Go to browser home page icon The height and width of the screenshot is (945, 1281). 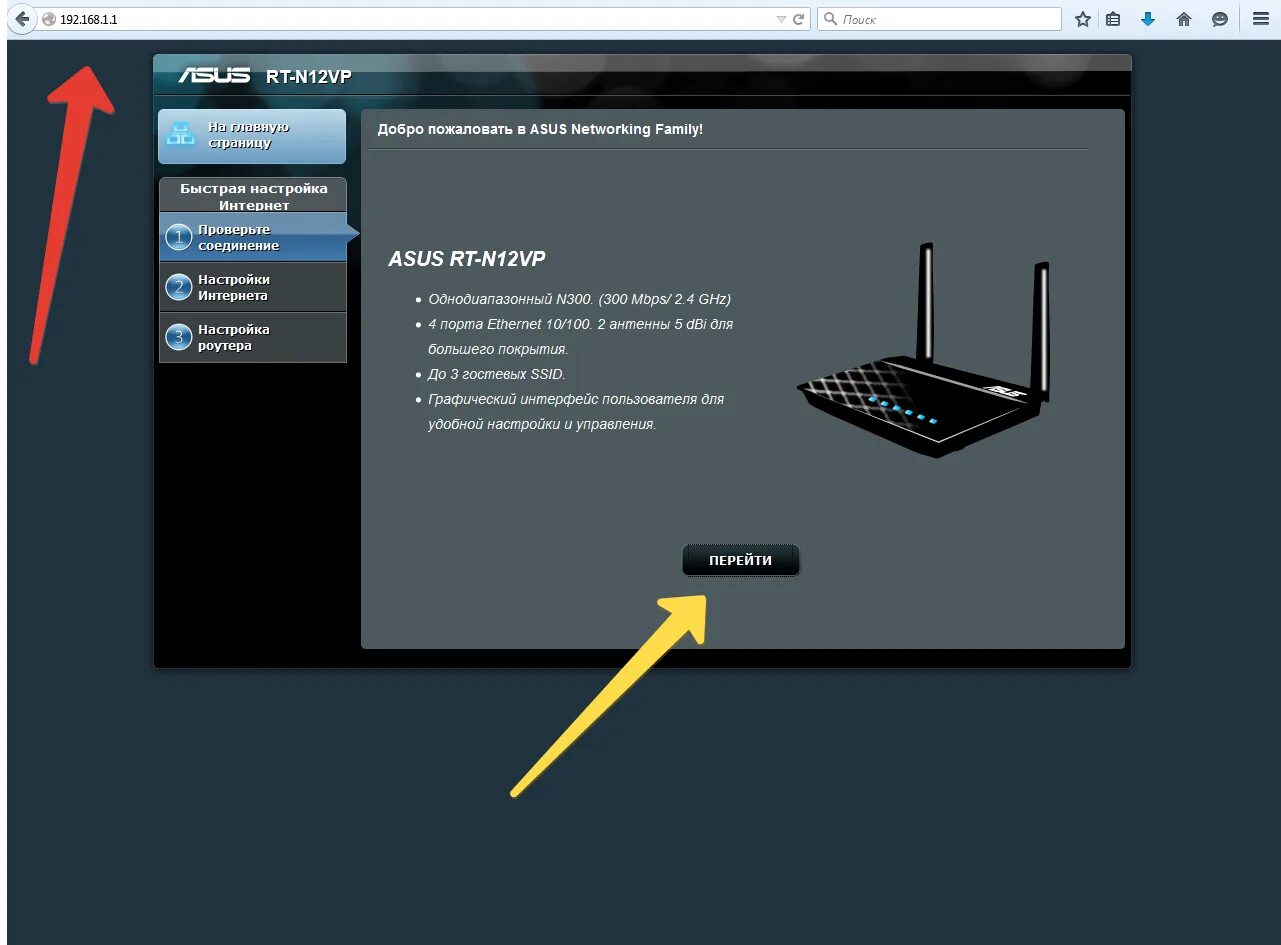[x=1184, y=19]
